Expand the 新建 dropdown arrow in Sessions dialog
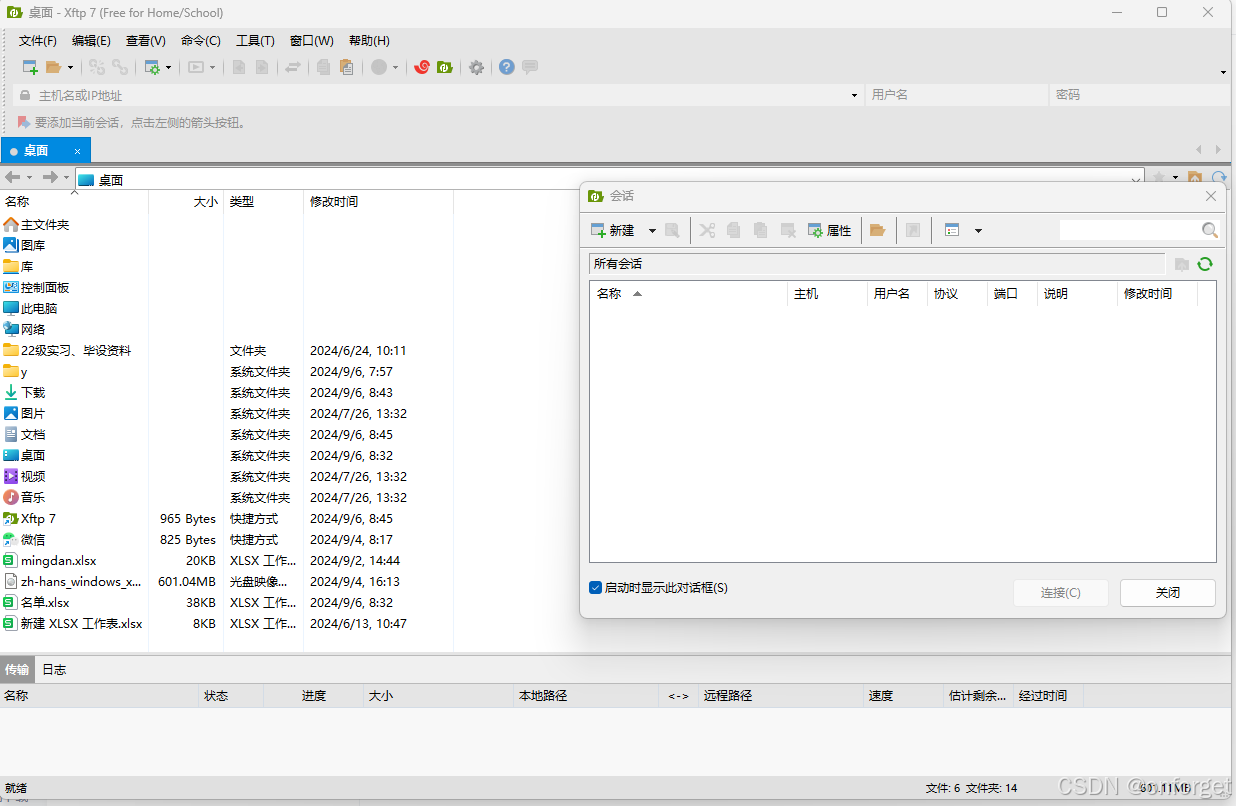 click(x=652, y=230)
